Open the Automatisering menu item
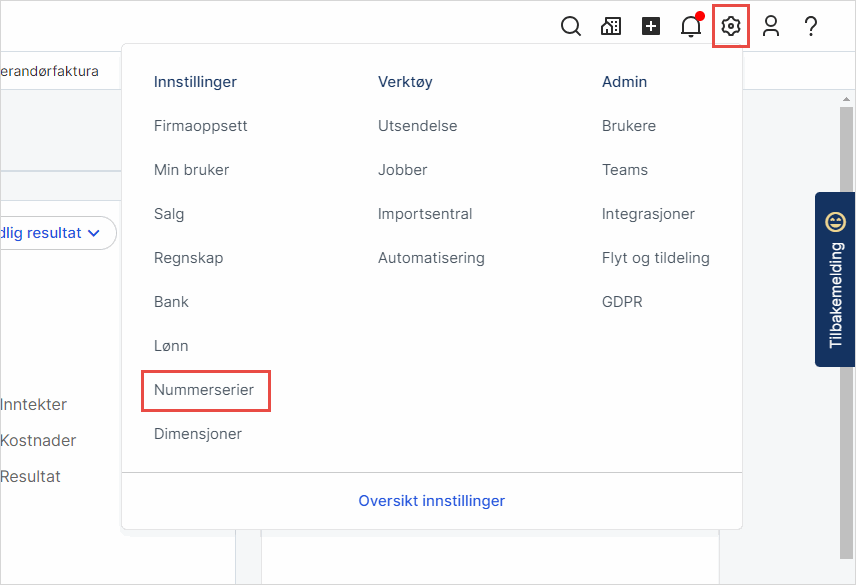Image resolution: width=856 pixels, height=585 pixels. 431,258
